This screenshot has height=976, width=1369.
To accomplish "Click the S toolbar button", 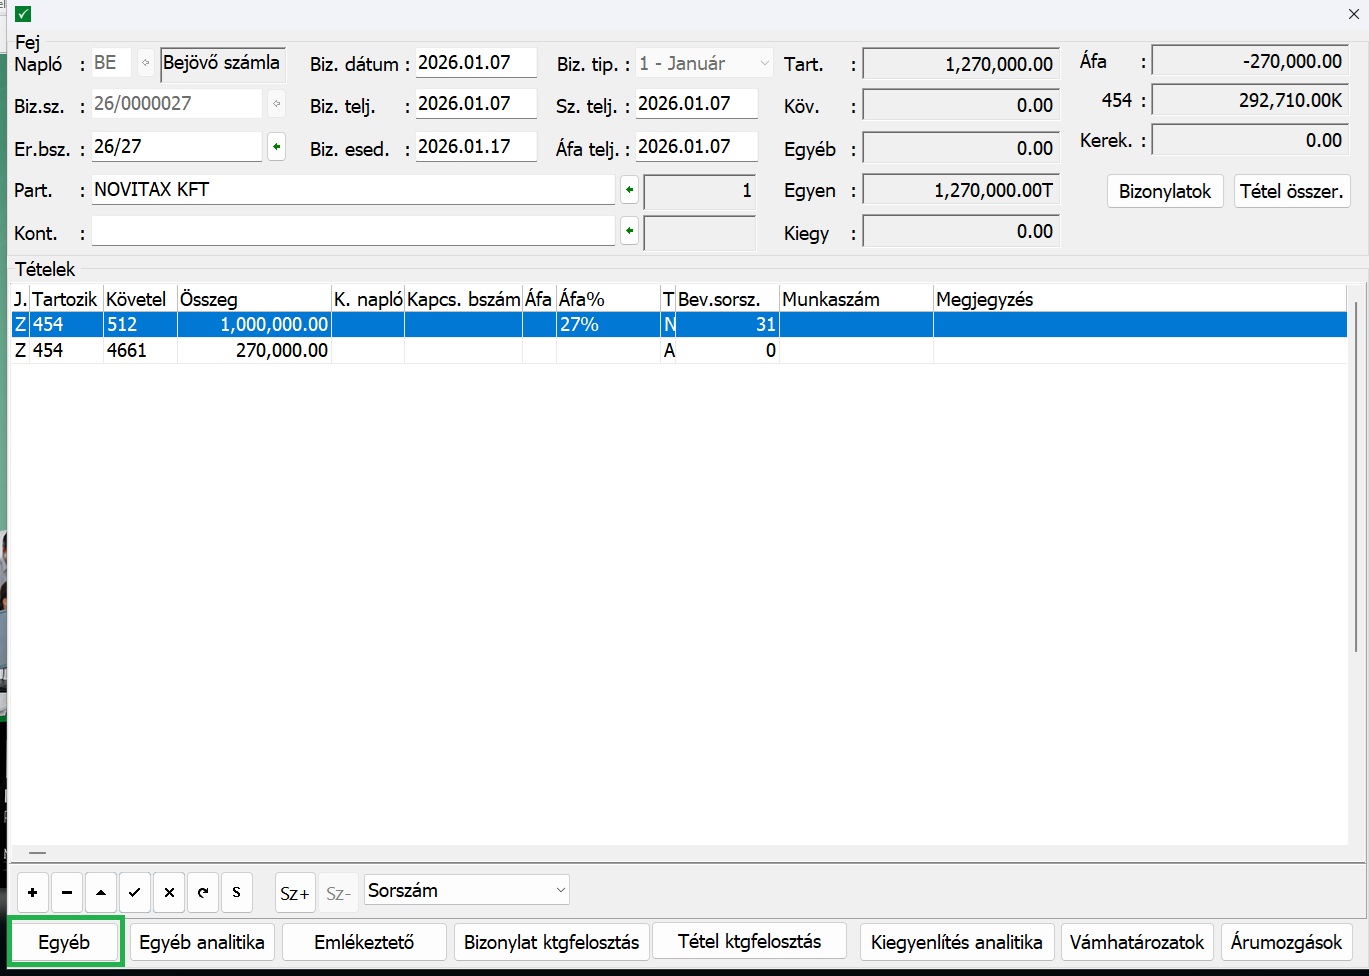I will (x=237, y=893).
